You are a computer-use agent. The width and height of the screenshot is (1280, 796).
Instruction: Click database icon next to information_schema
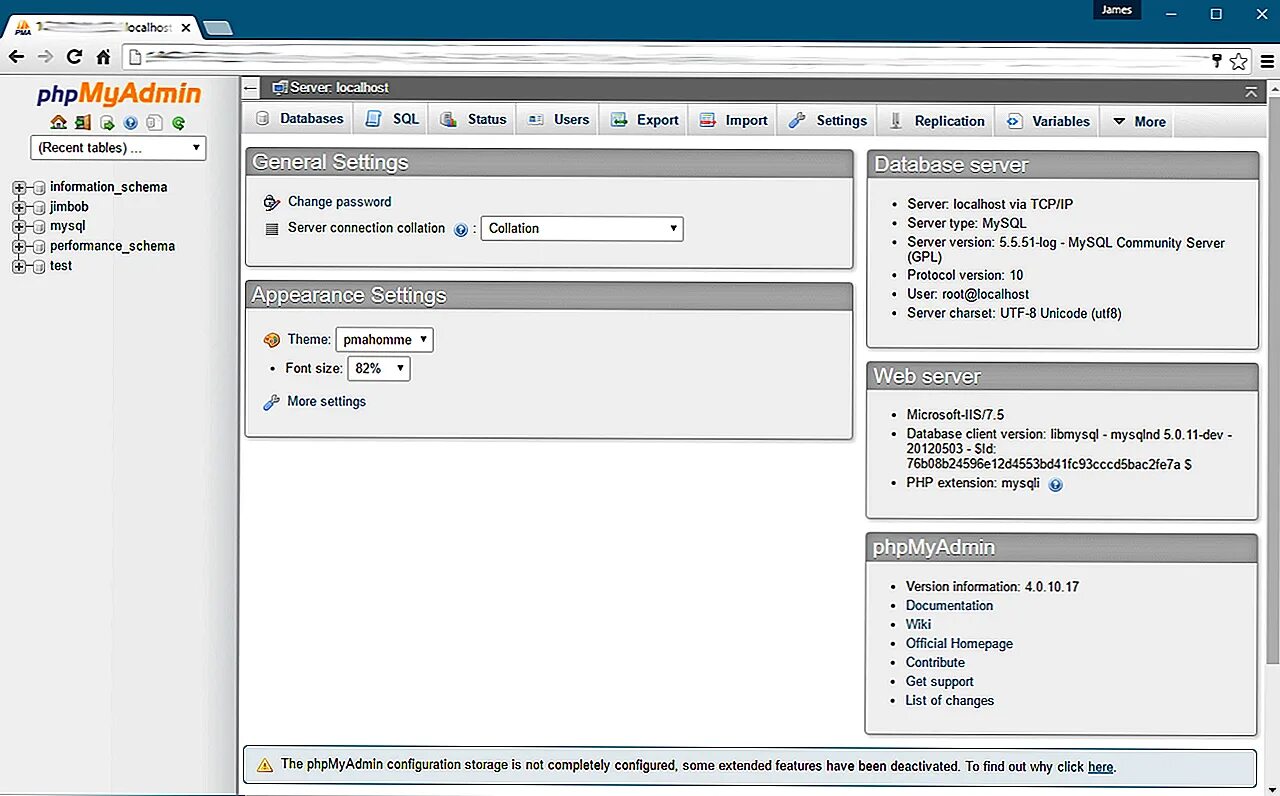tap(39, 187)
